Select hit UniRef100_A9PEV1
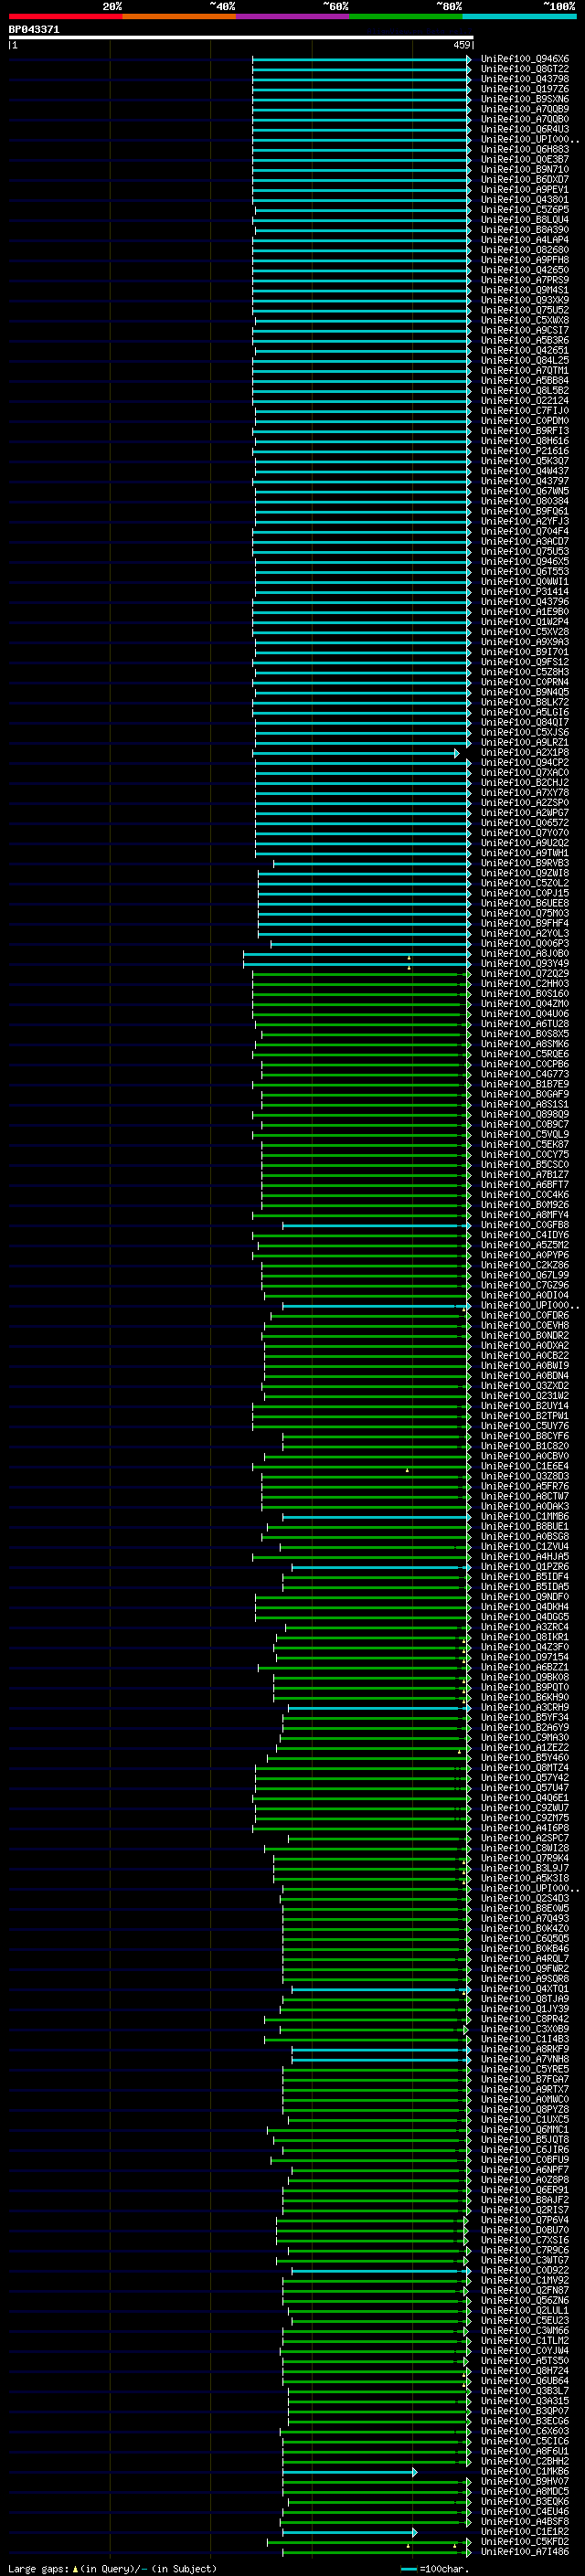This screenshot has height=2576, width=585. (524, 189)
